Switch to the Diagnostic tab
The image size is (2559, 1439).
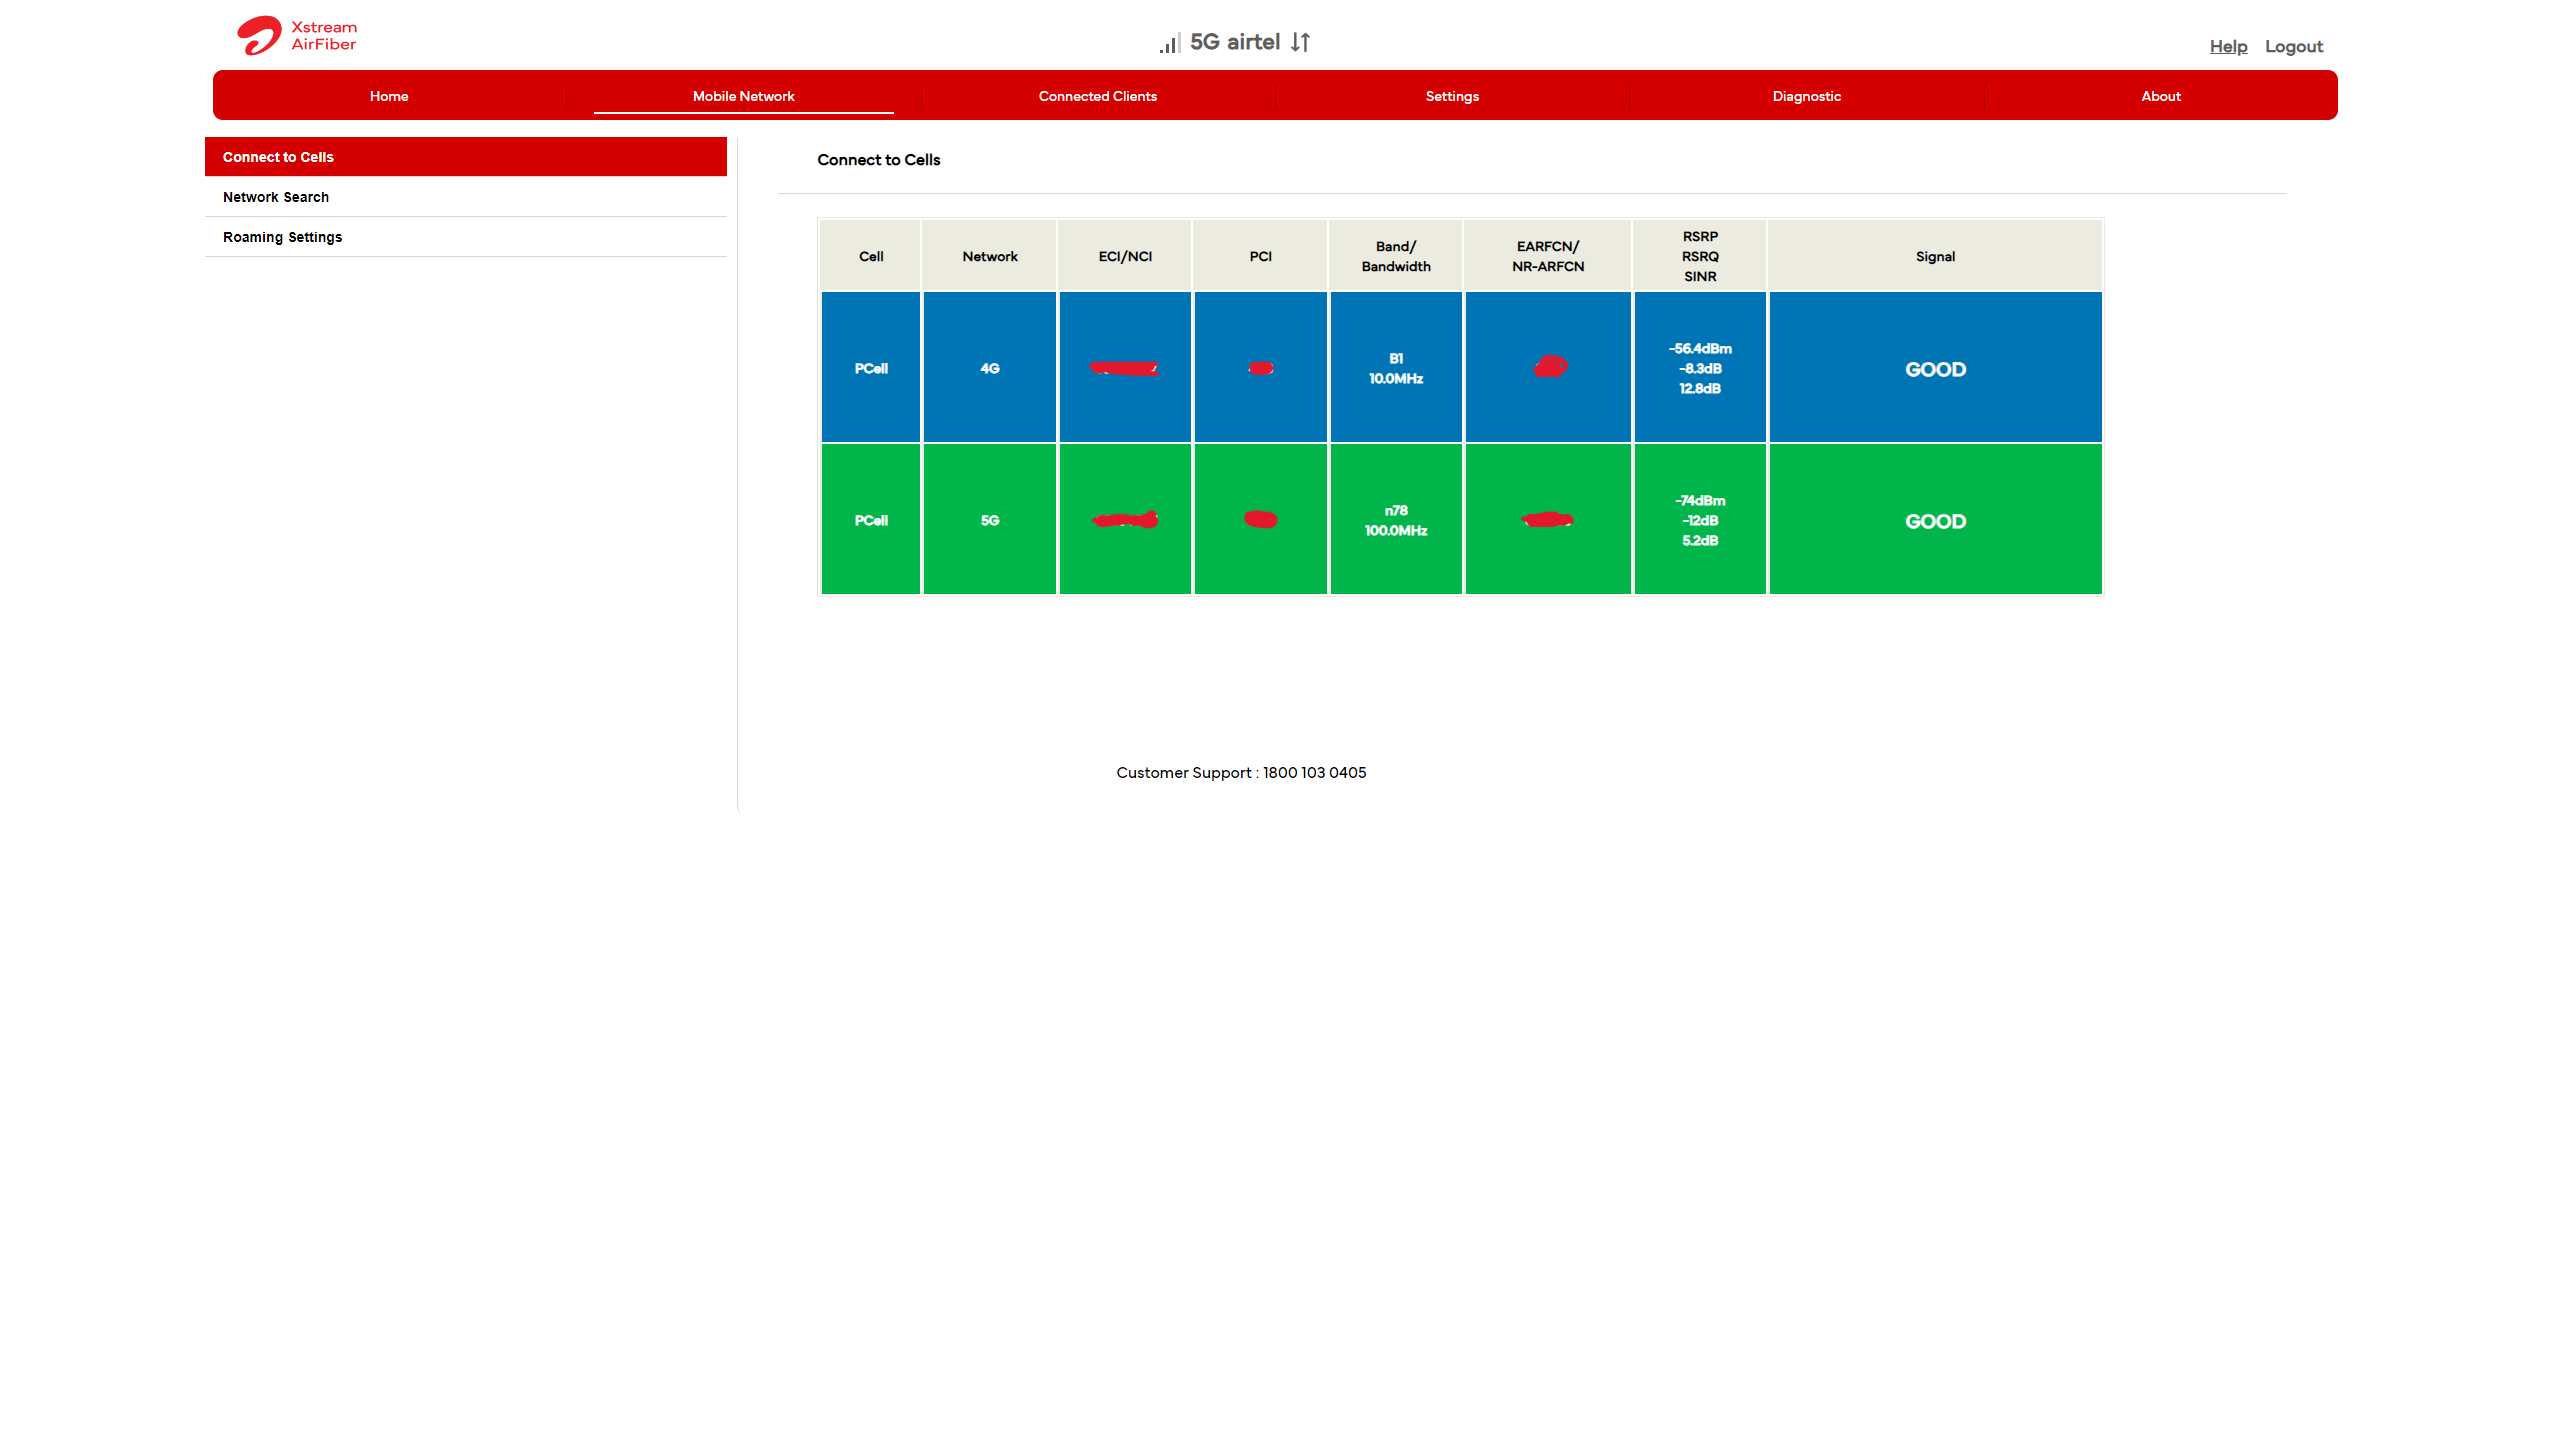pos(1806,96)
